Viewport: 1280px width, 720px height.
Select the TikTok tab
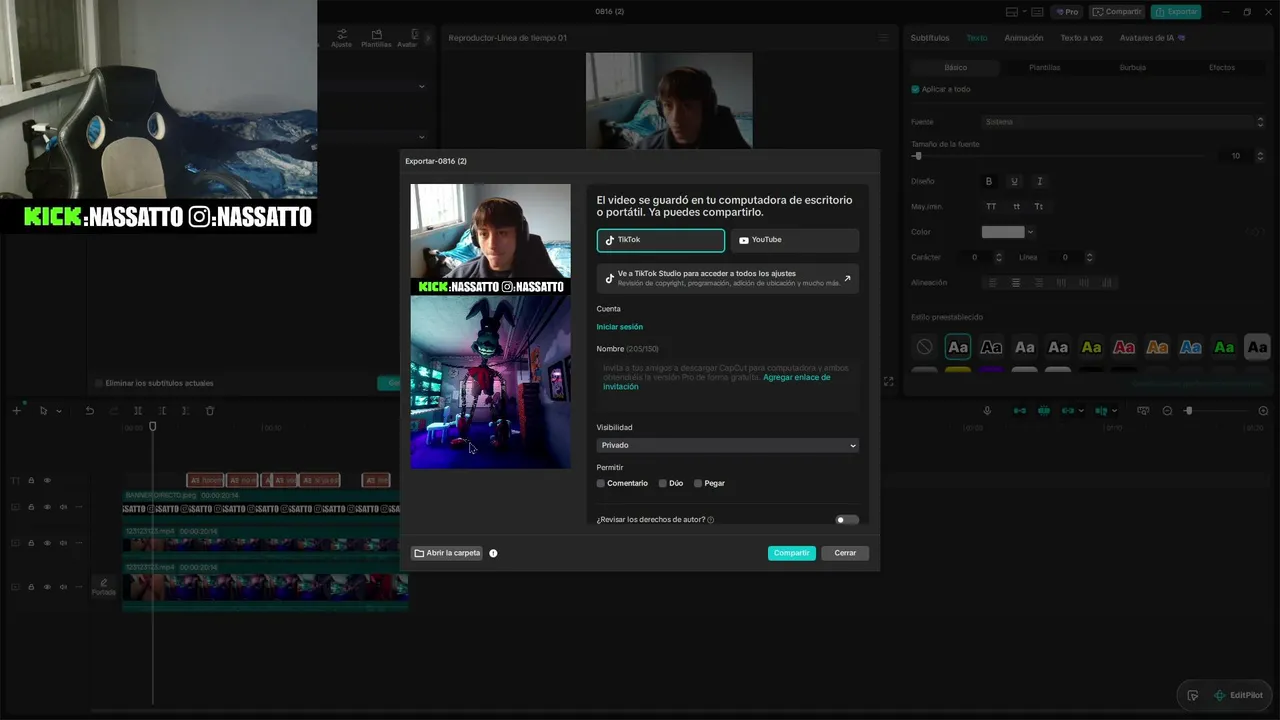pyautogui.click(x=661, y=240)
